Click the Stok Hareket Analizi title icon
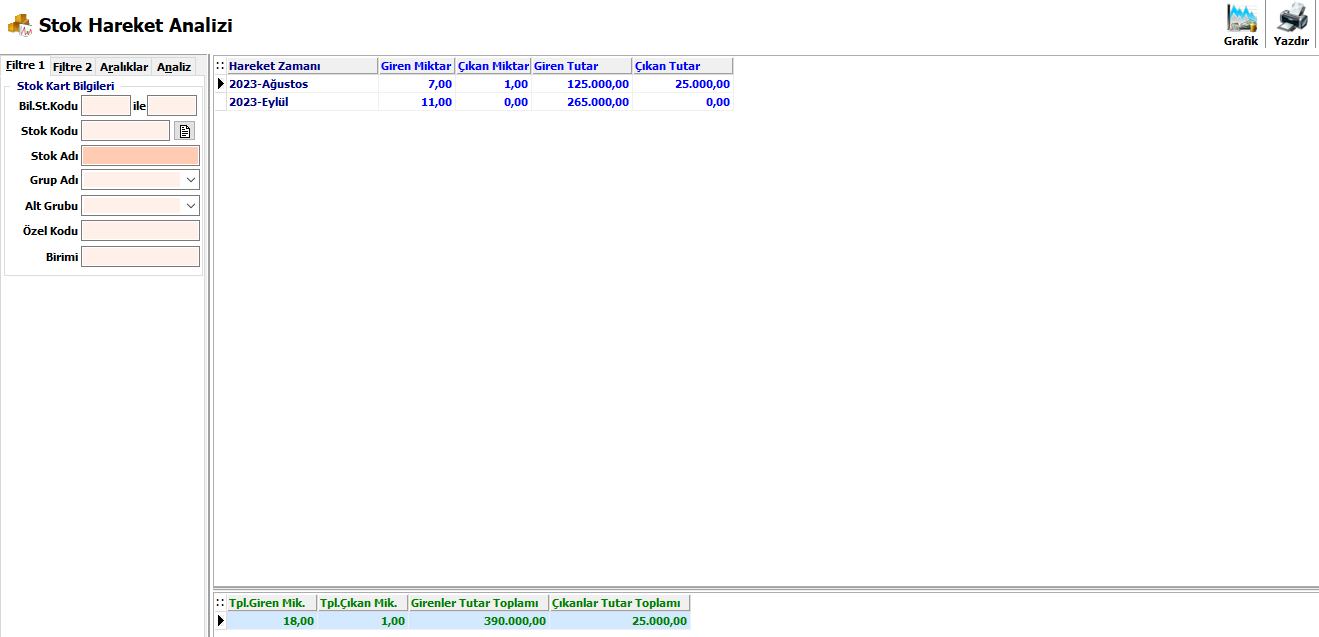Image resolution: width=1319 pixels, height=637 pixels. [x=19, y=25]
